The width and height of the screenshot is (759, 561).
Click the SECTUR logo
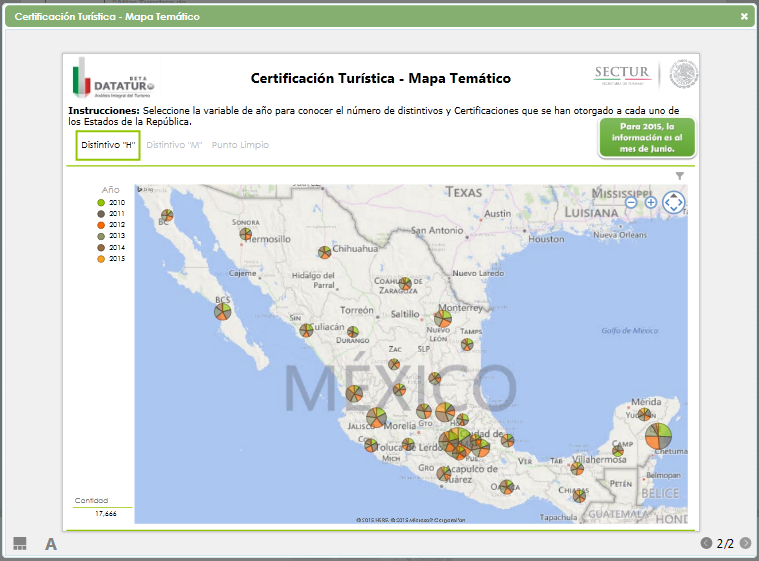622,74
